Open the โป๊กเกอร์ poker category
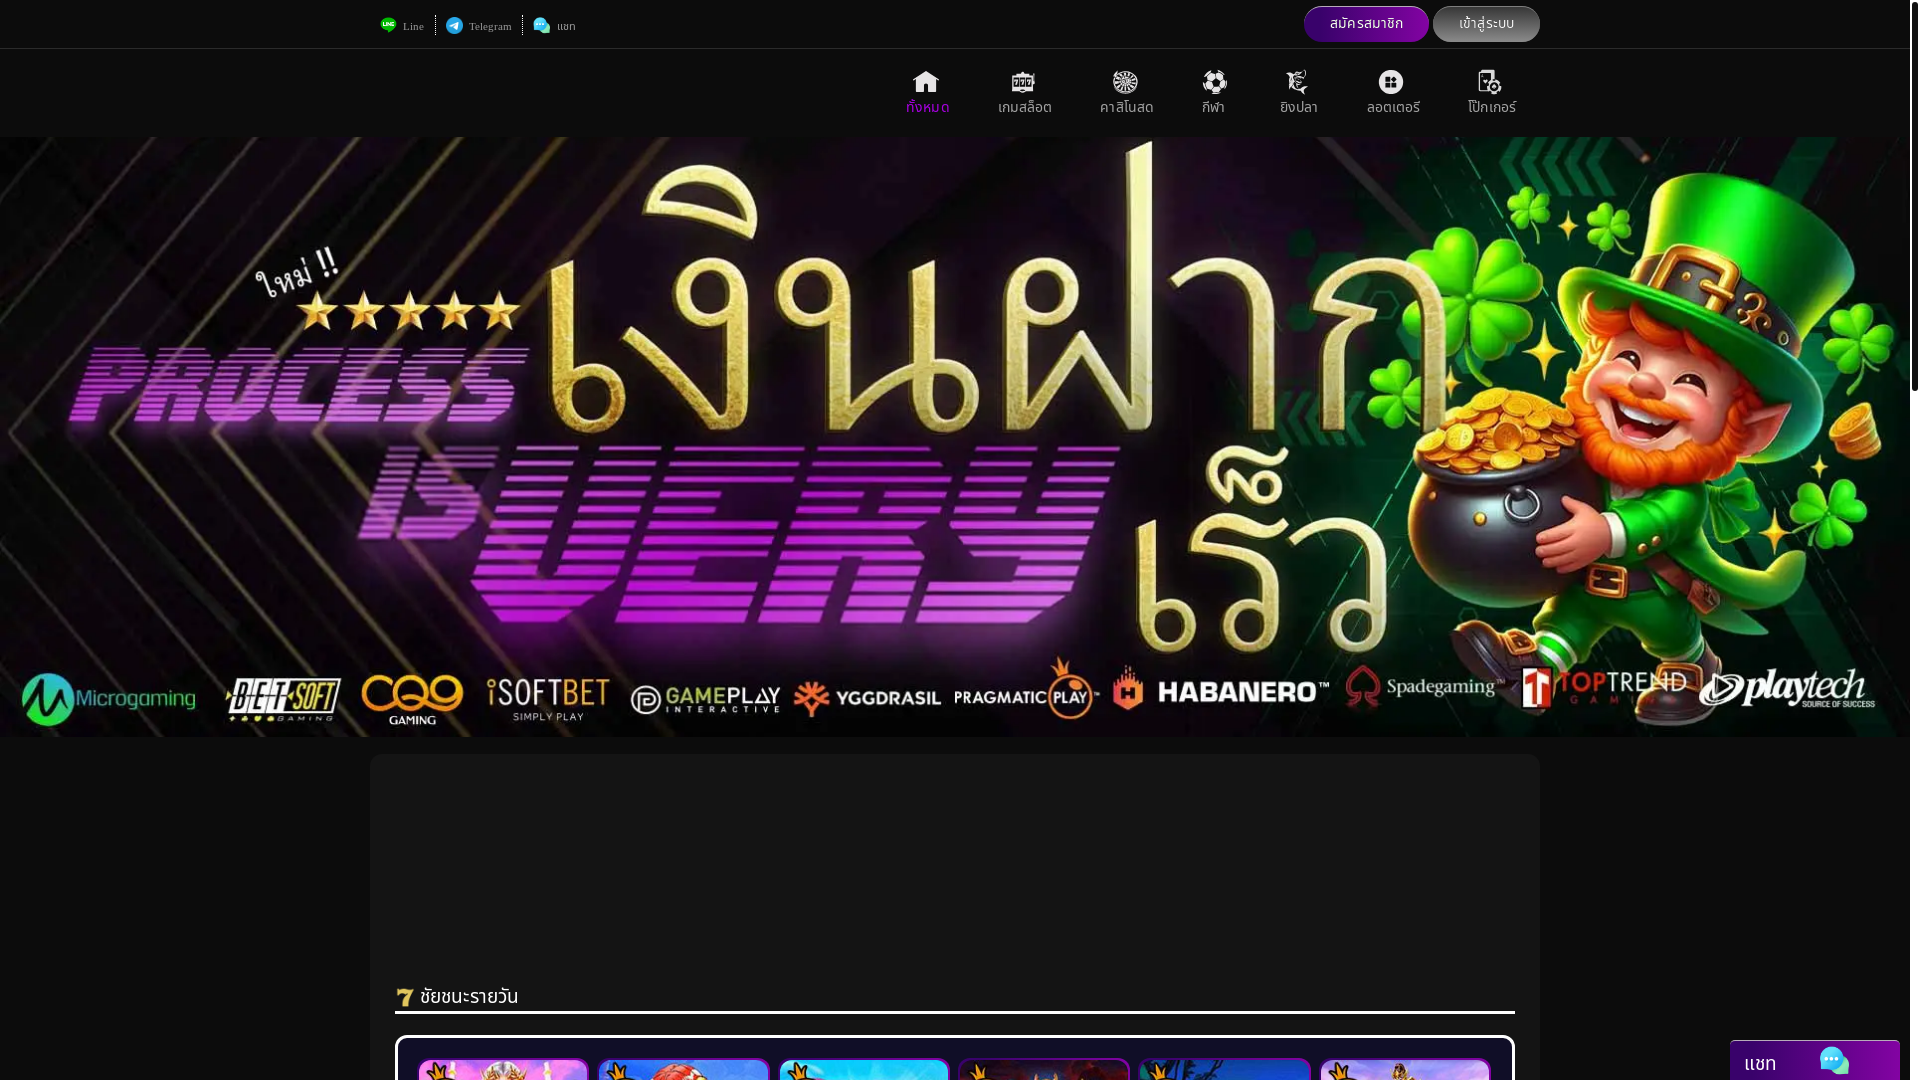 point(1491,93)
